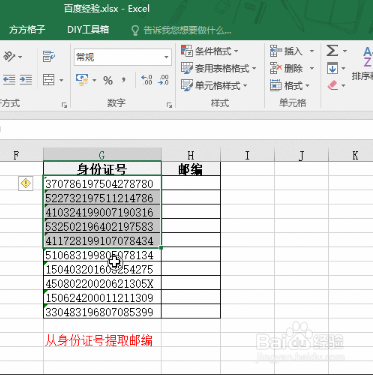Open the 格式 cells menu

click(290, 85)
